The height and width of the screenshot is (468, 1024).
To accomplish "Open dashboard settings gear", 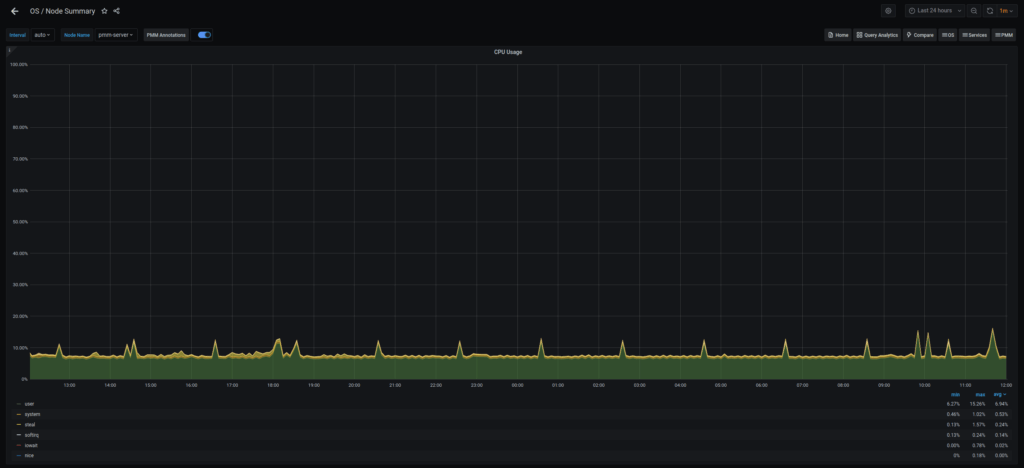I will point(888,11).
